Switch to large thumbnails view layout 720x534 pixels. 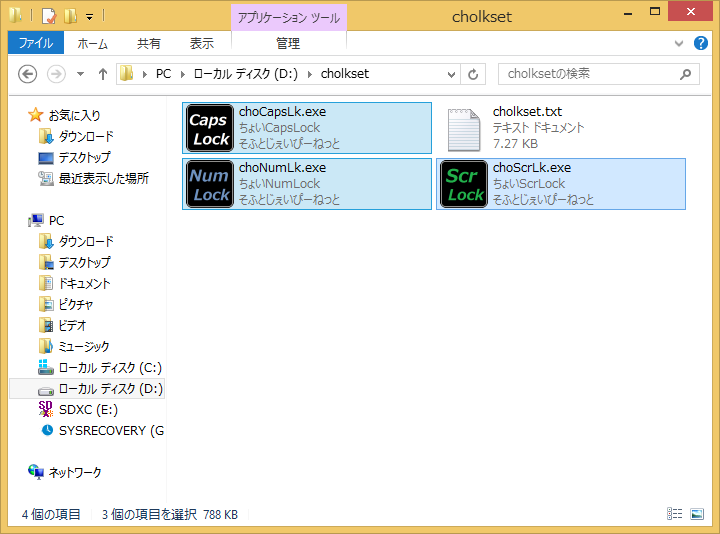(x=697, y=514)
